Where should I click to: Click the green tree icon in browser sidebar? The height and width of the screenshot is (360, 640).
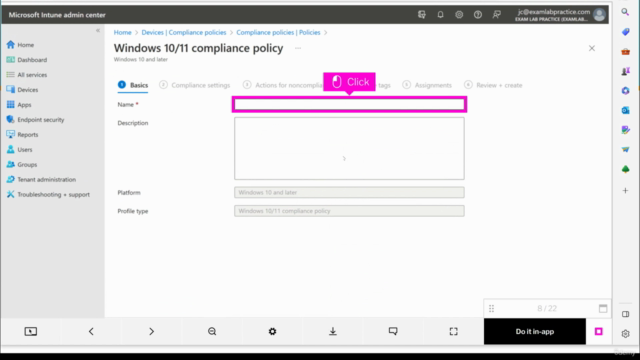pyautogui.click(x=625, y=169)
